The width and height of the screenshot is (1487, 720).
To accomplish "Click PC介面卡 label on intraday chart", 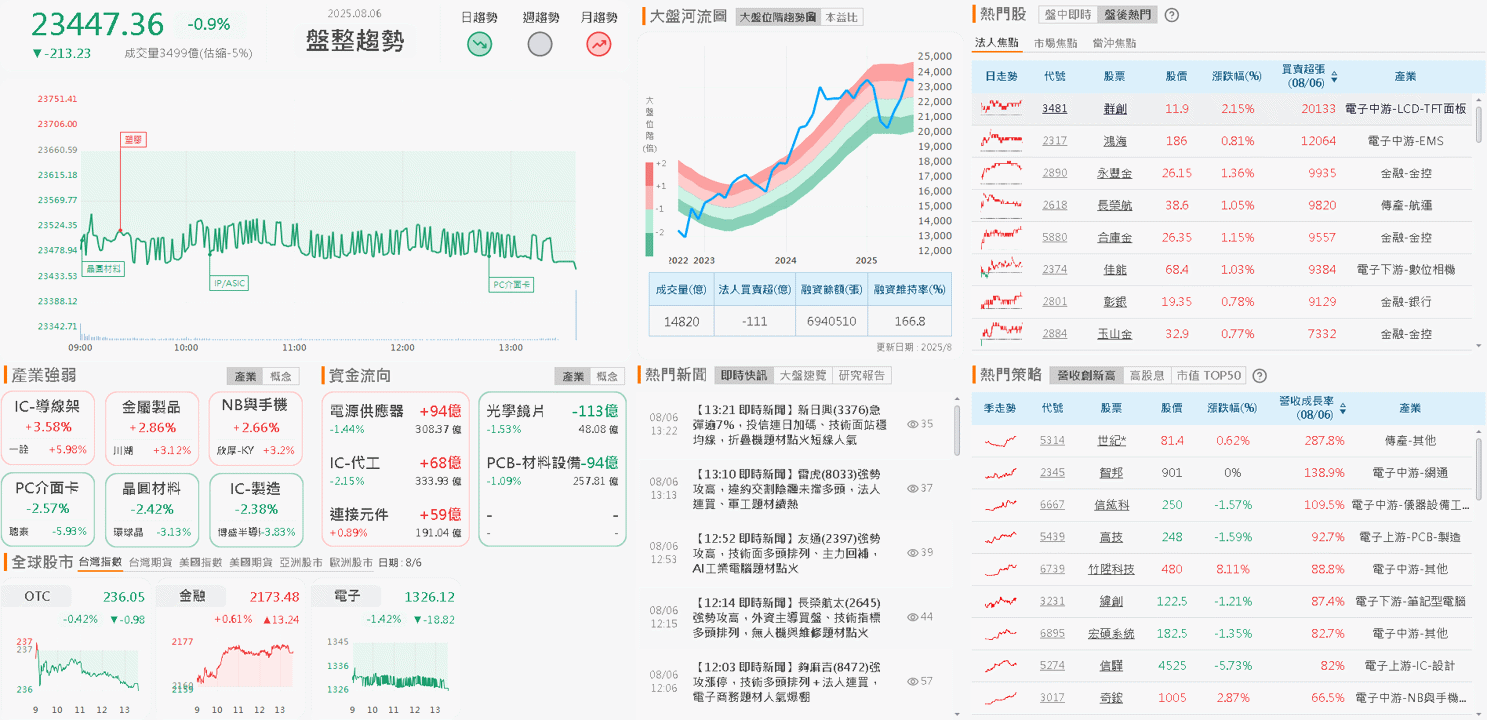I will [x=512, y=284].
